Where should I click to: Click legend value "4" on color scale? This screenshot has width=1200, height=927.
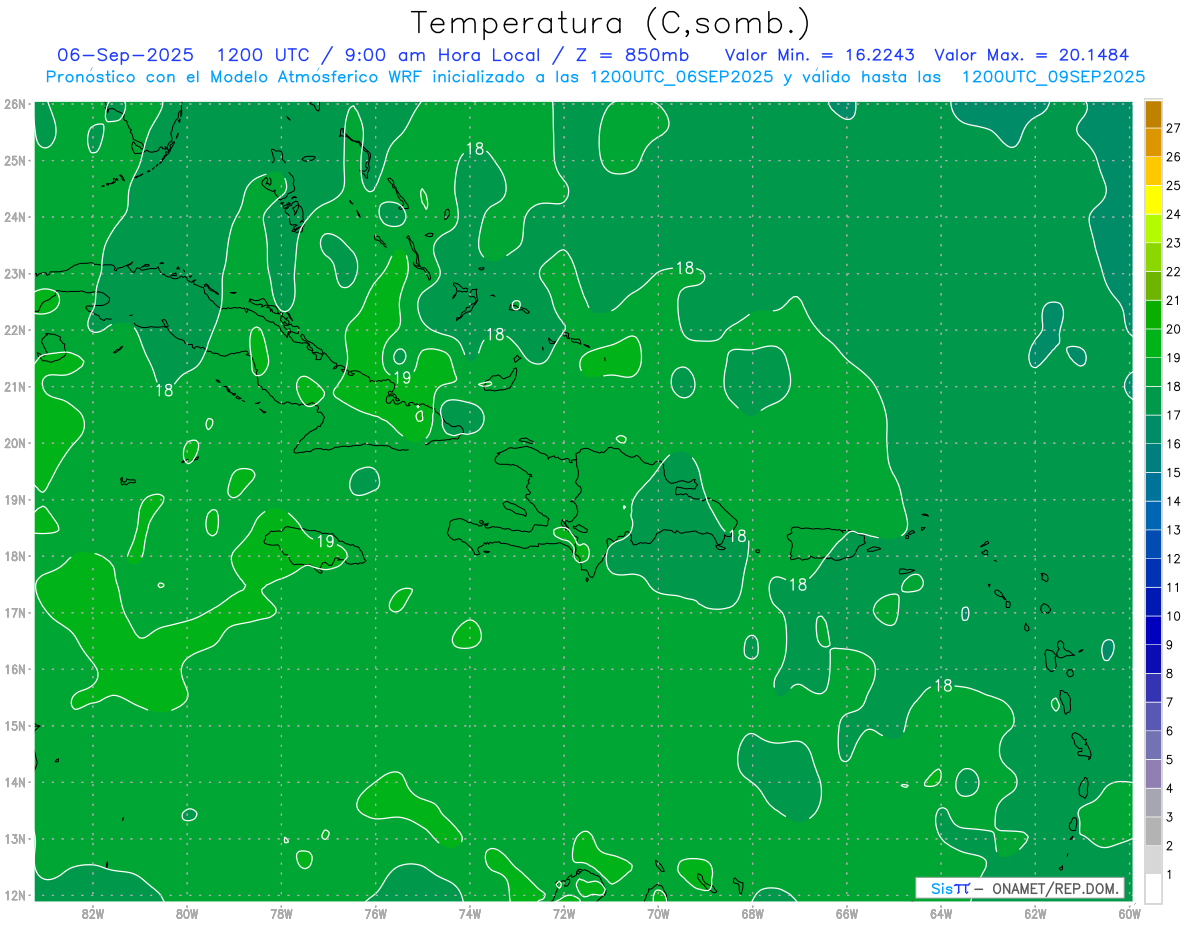click(x=1170, y=789)
